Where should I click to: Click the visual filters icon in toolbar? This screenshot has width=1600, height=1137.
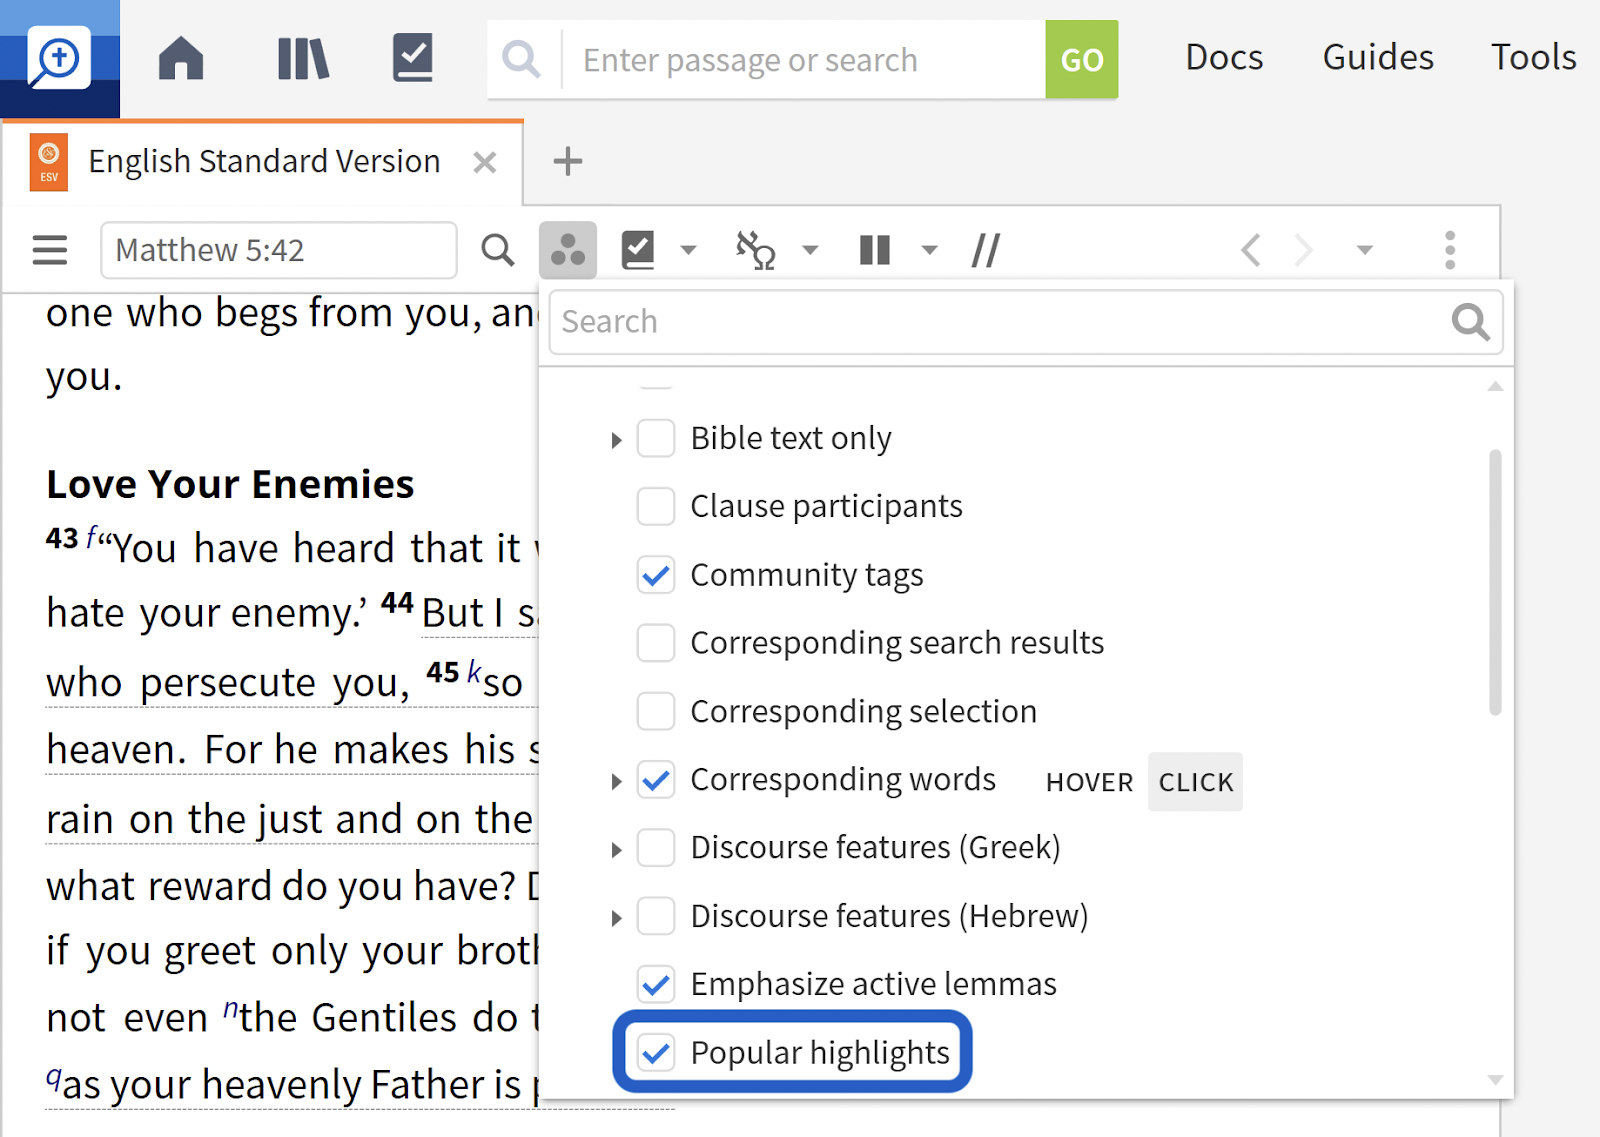click(x=567, y=250)
